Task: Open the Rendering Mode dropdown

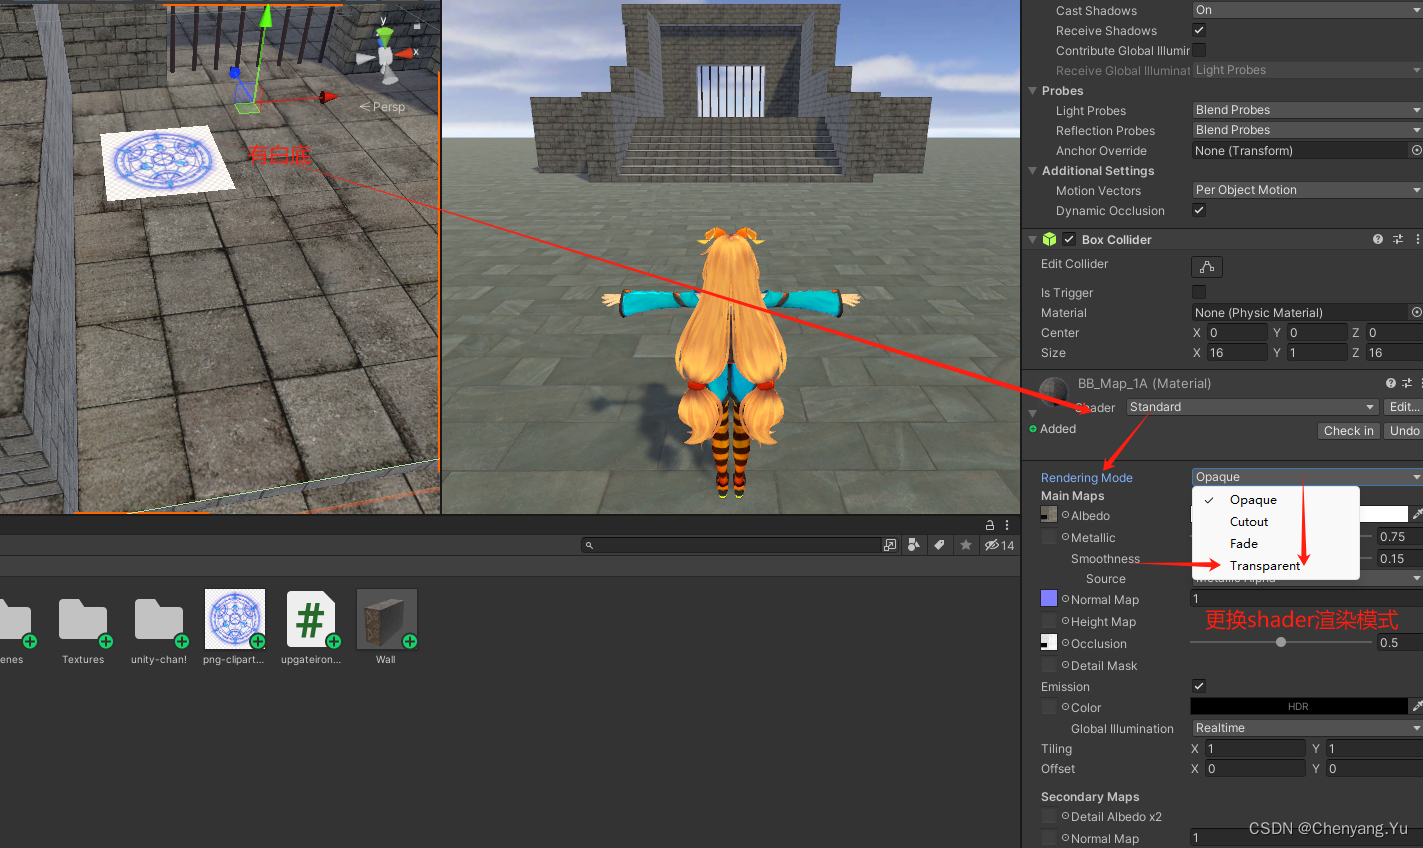Action: (1307, 477)
